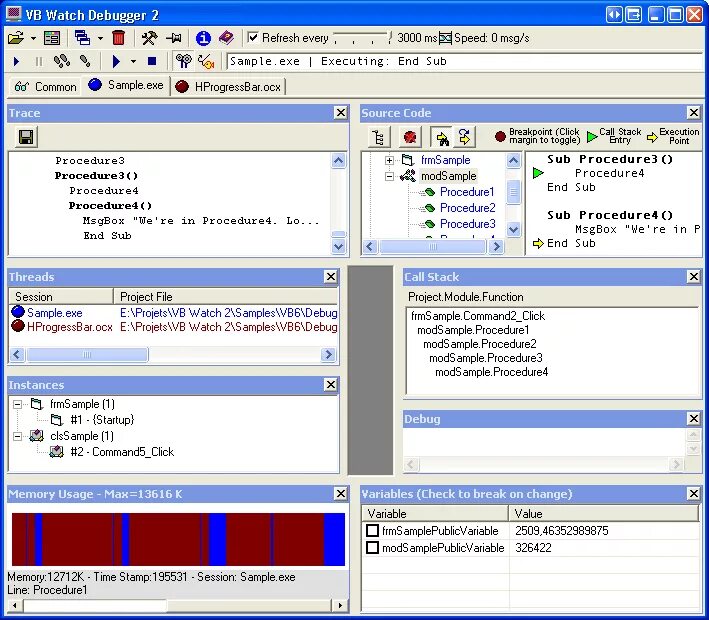Viewport: 709px width, 620px height.
Task: Save trace using floppy disk icon
Action: coord(26,137)
